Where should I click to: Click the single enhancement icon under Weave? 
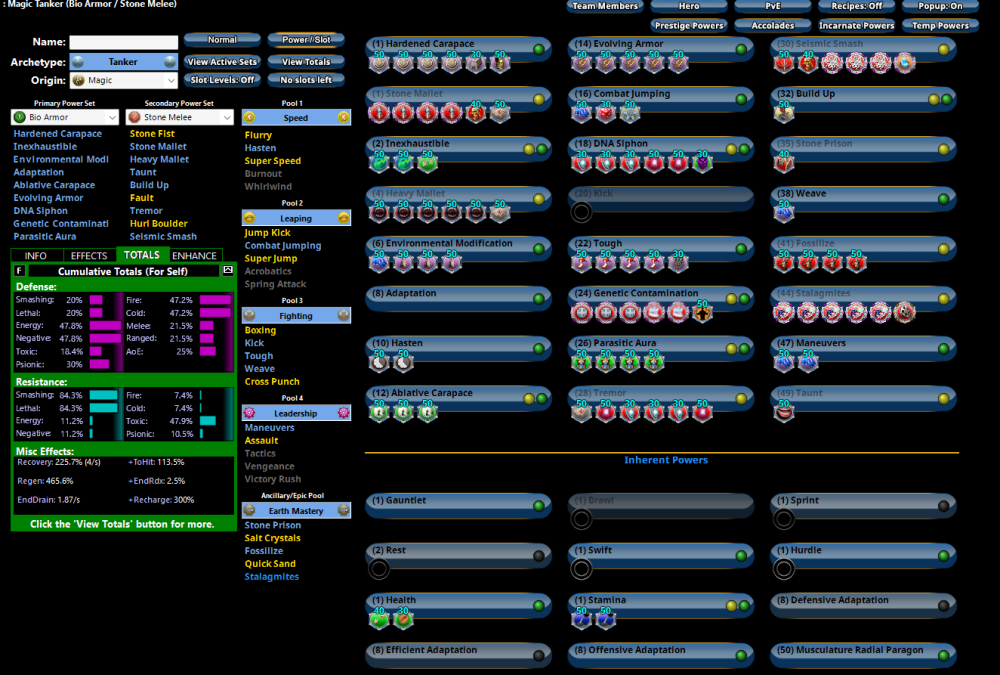784,211
